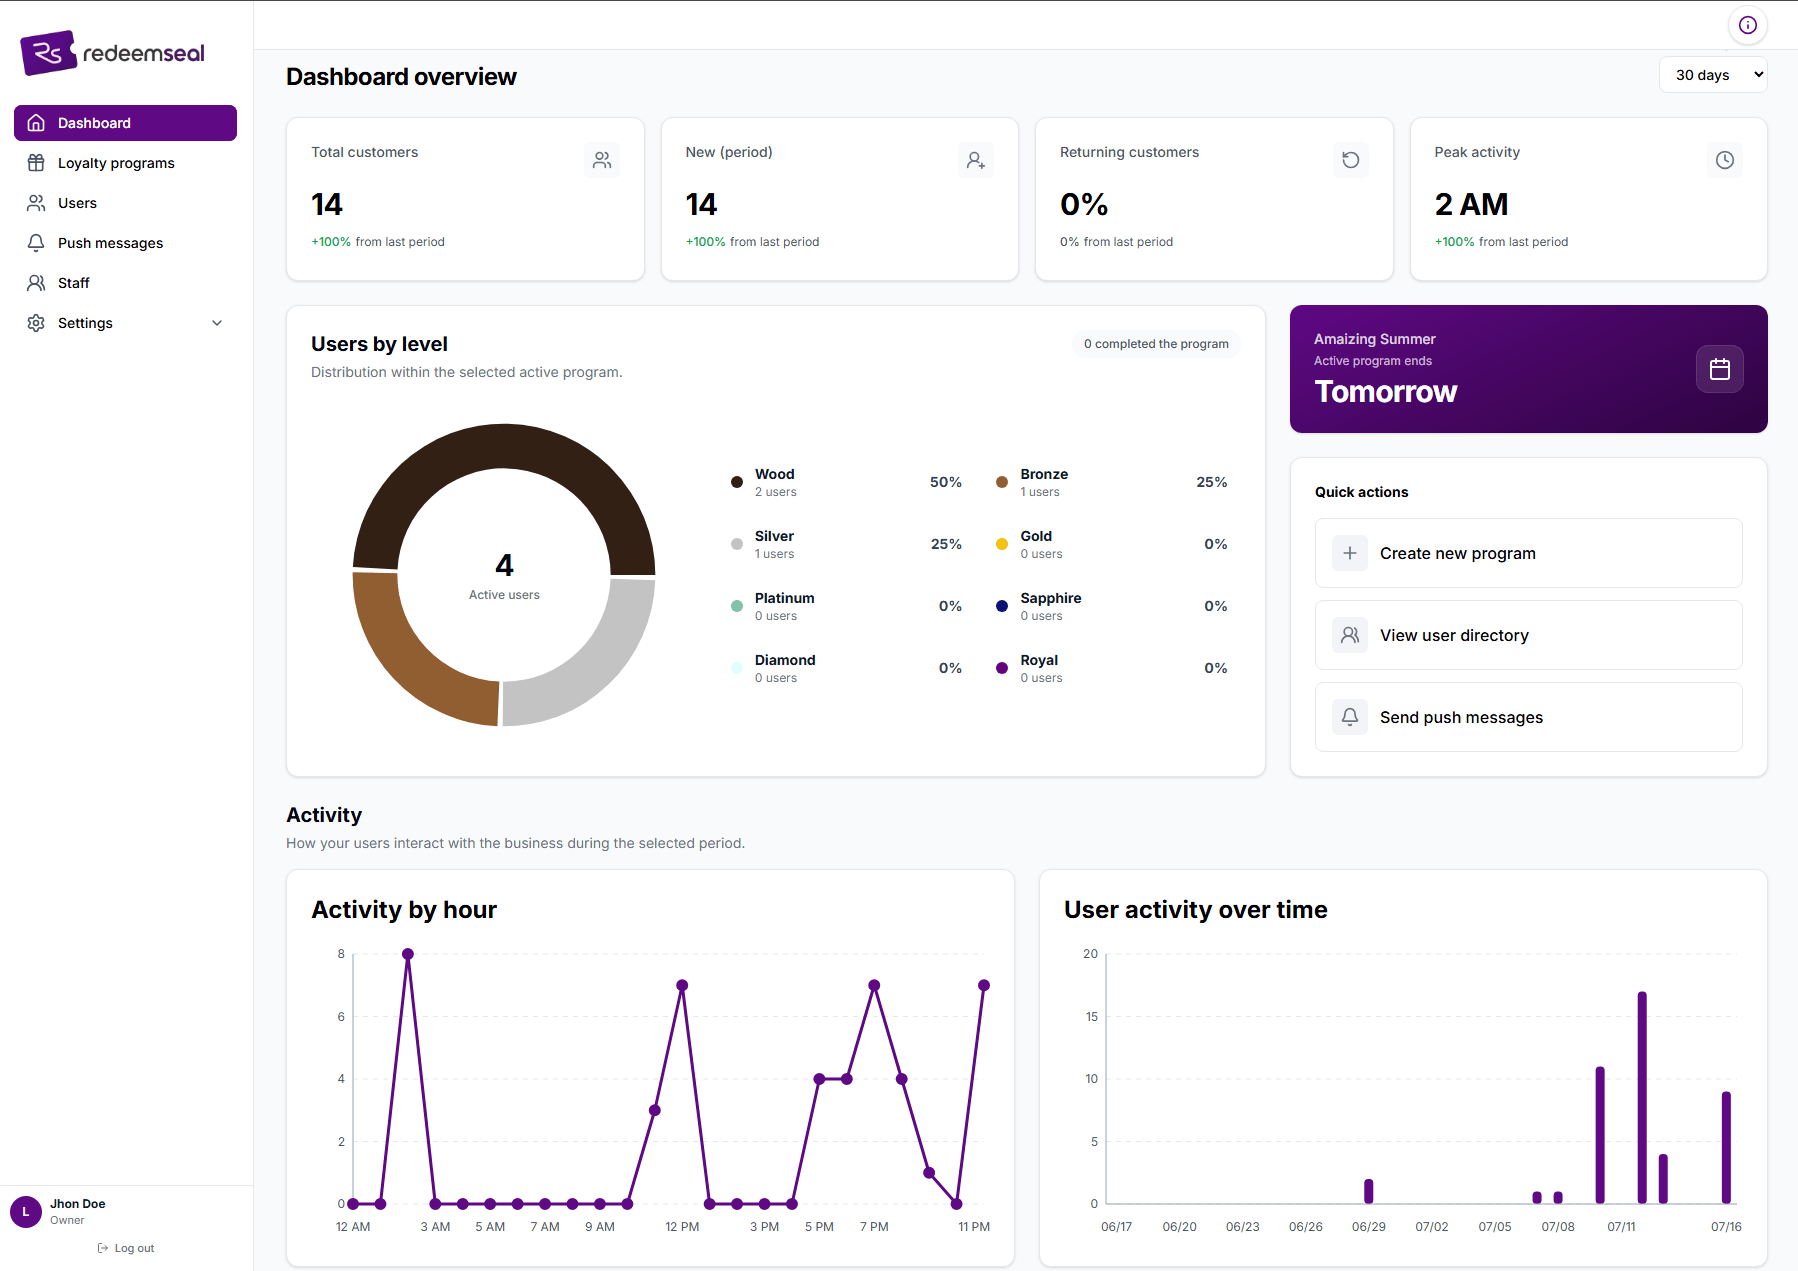Open Loyalty programs menu item
The width and height of the screenshot is (1798, 1271).
[125, 163]
